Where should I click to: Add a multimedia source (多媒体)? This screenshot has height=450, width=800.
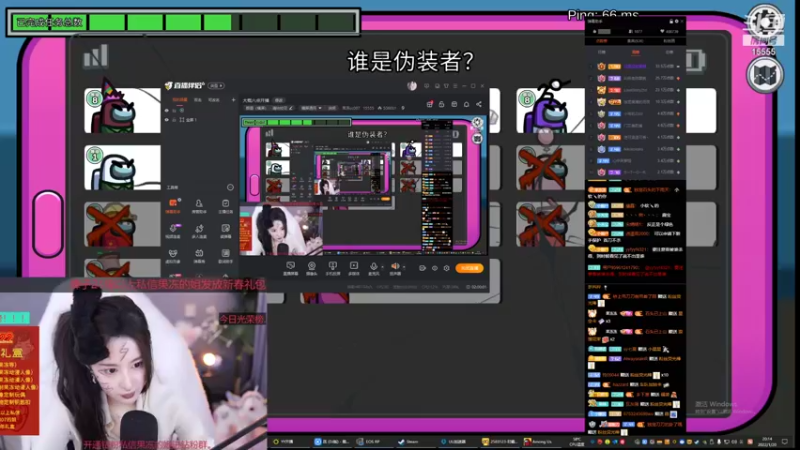coord(354,268)
